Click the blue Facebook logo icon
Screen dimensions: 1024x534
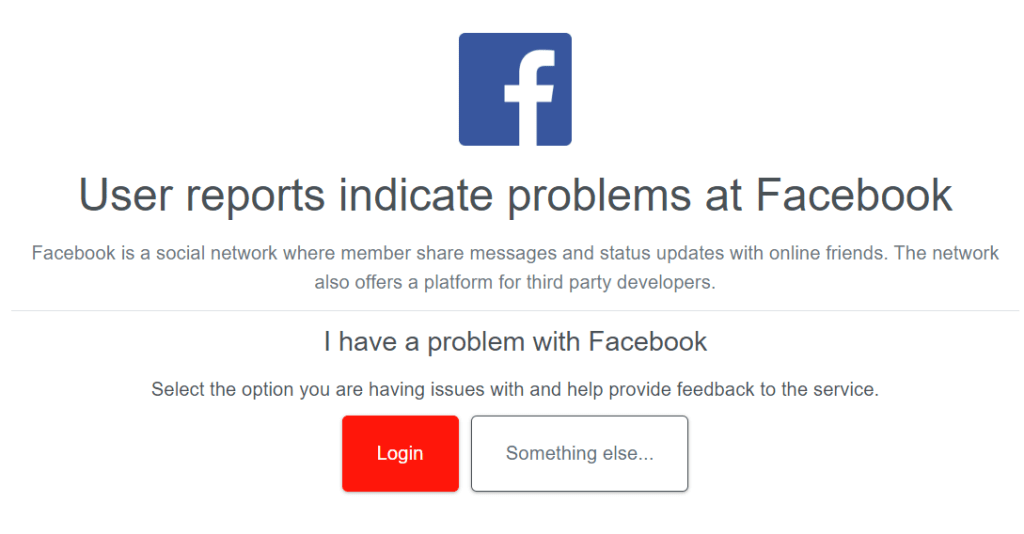515,89
